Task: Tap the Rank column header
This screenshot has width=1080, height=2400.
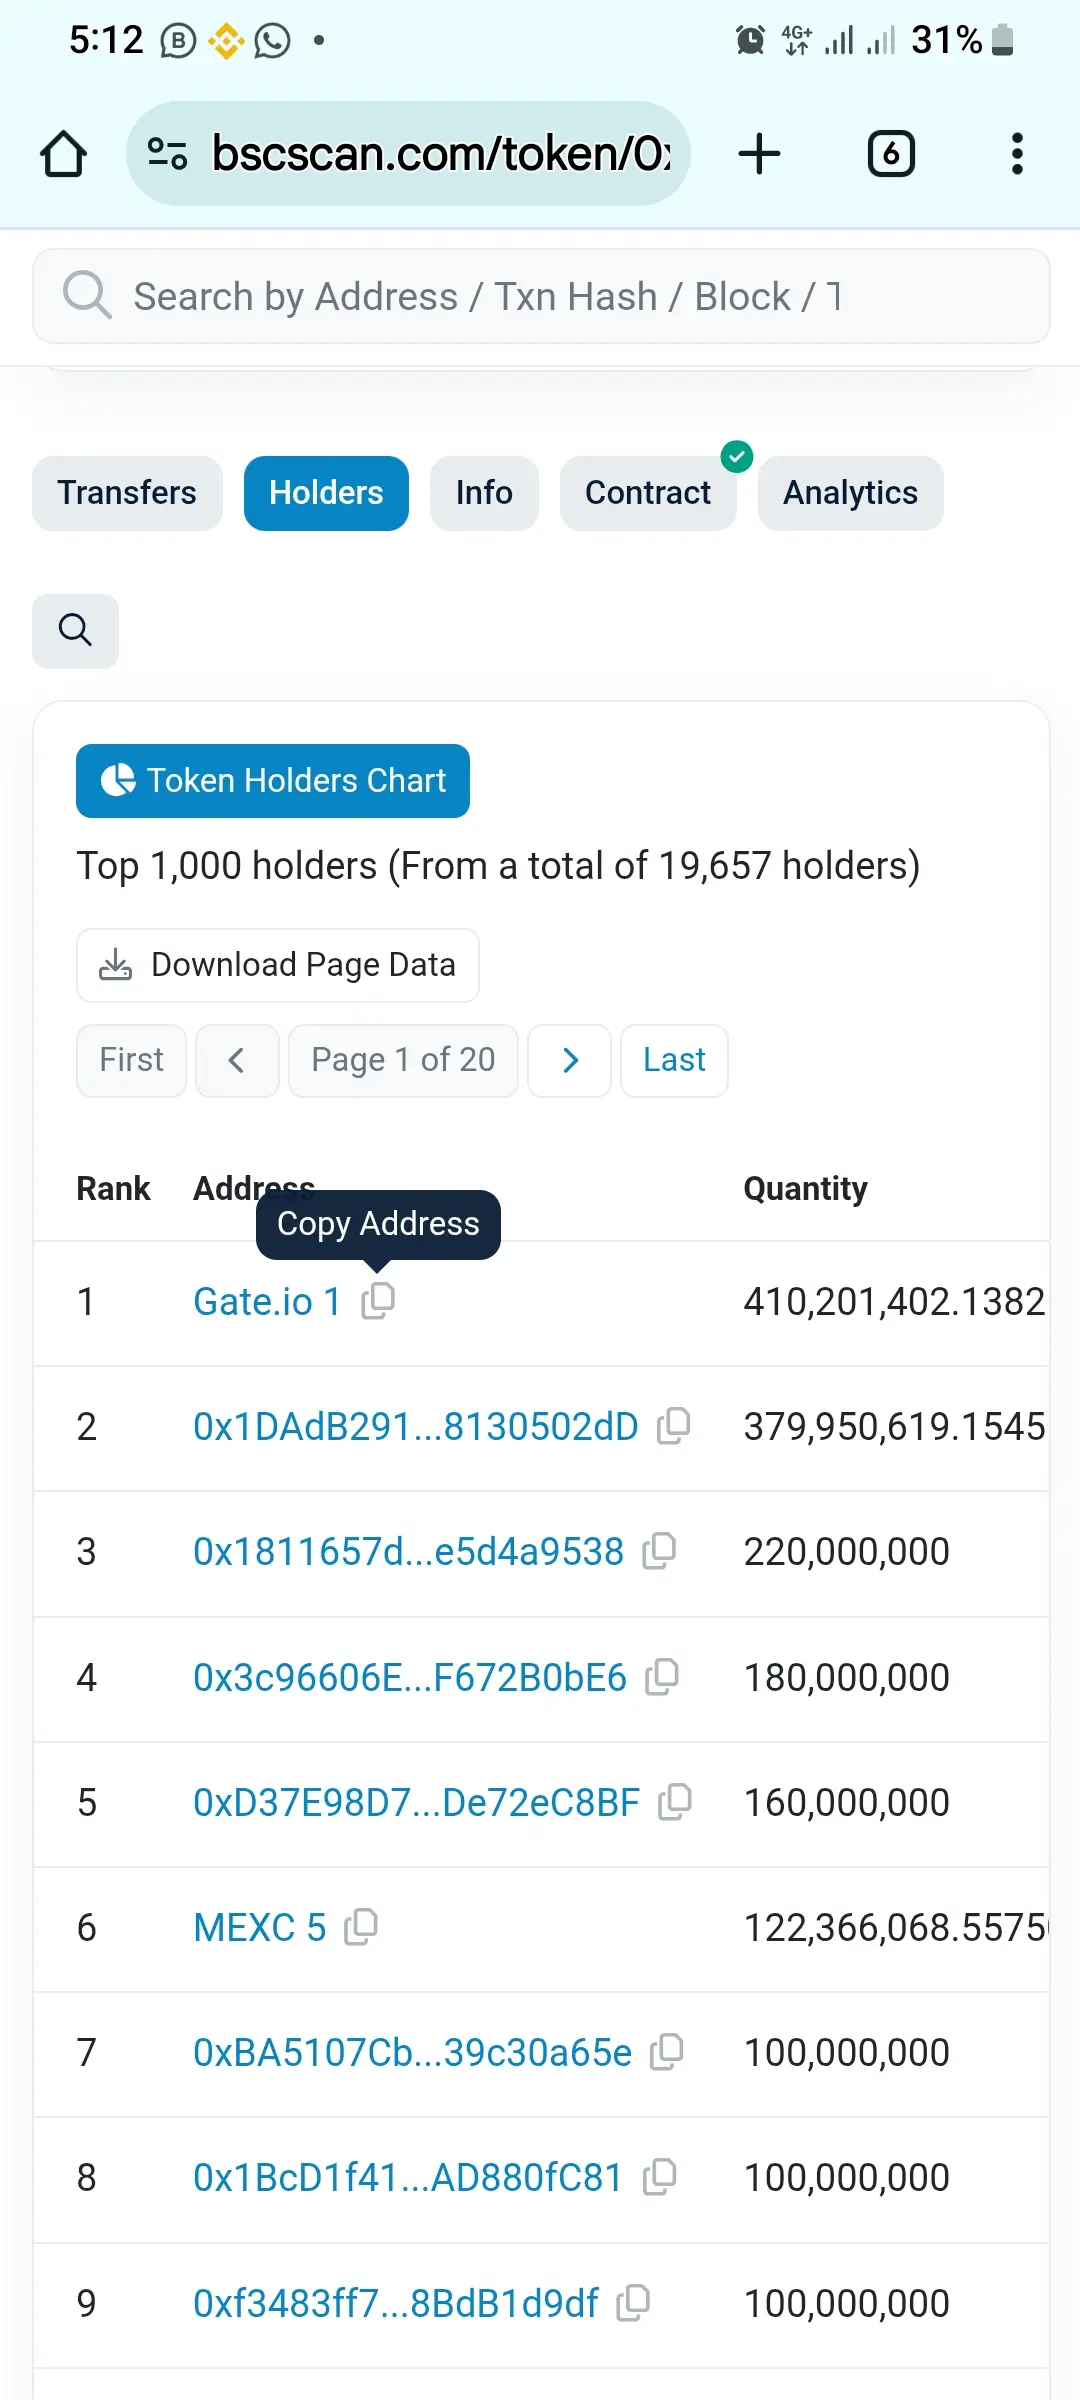Action: coord(113,1189)
